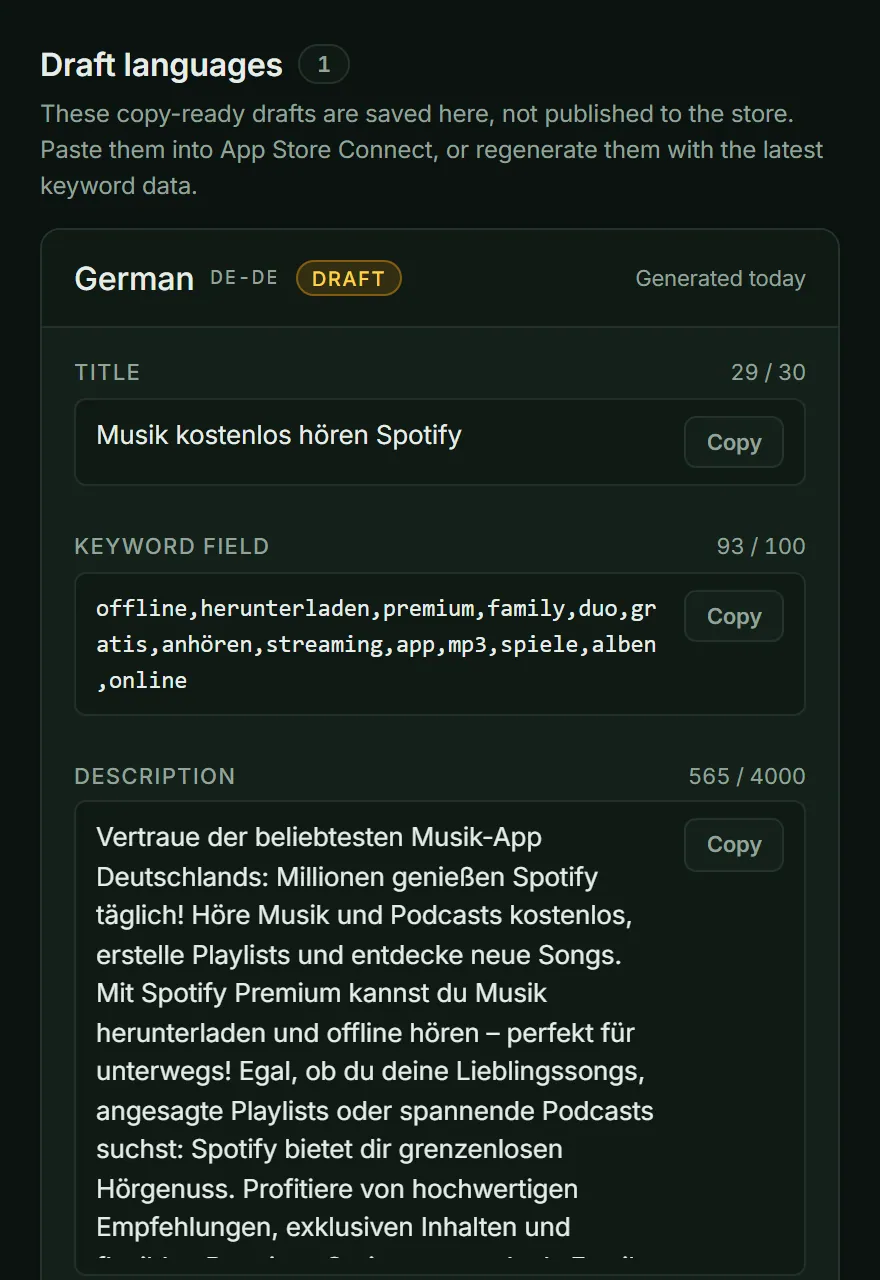Screen dimensions: 880x1280
Task: Click the 'Generated today' label
Action: [720, 279]
